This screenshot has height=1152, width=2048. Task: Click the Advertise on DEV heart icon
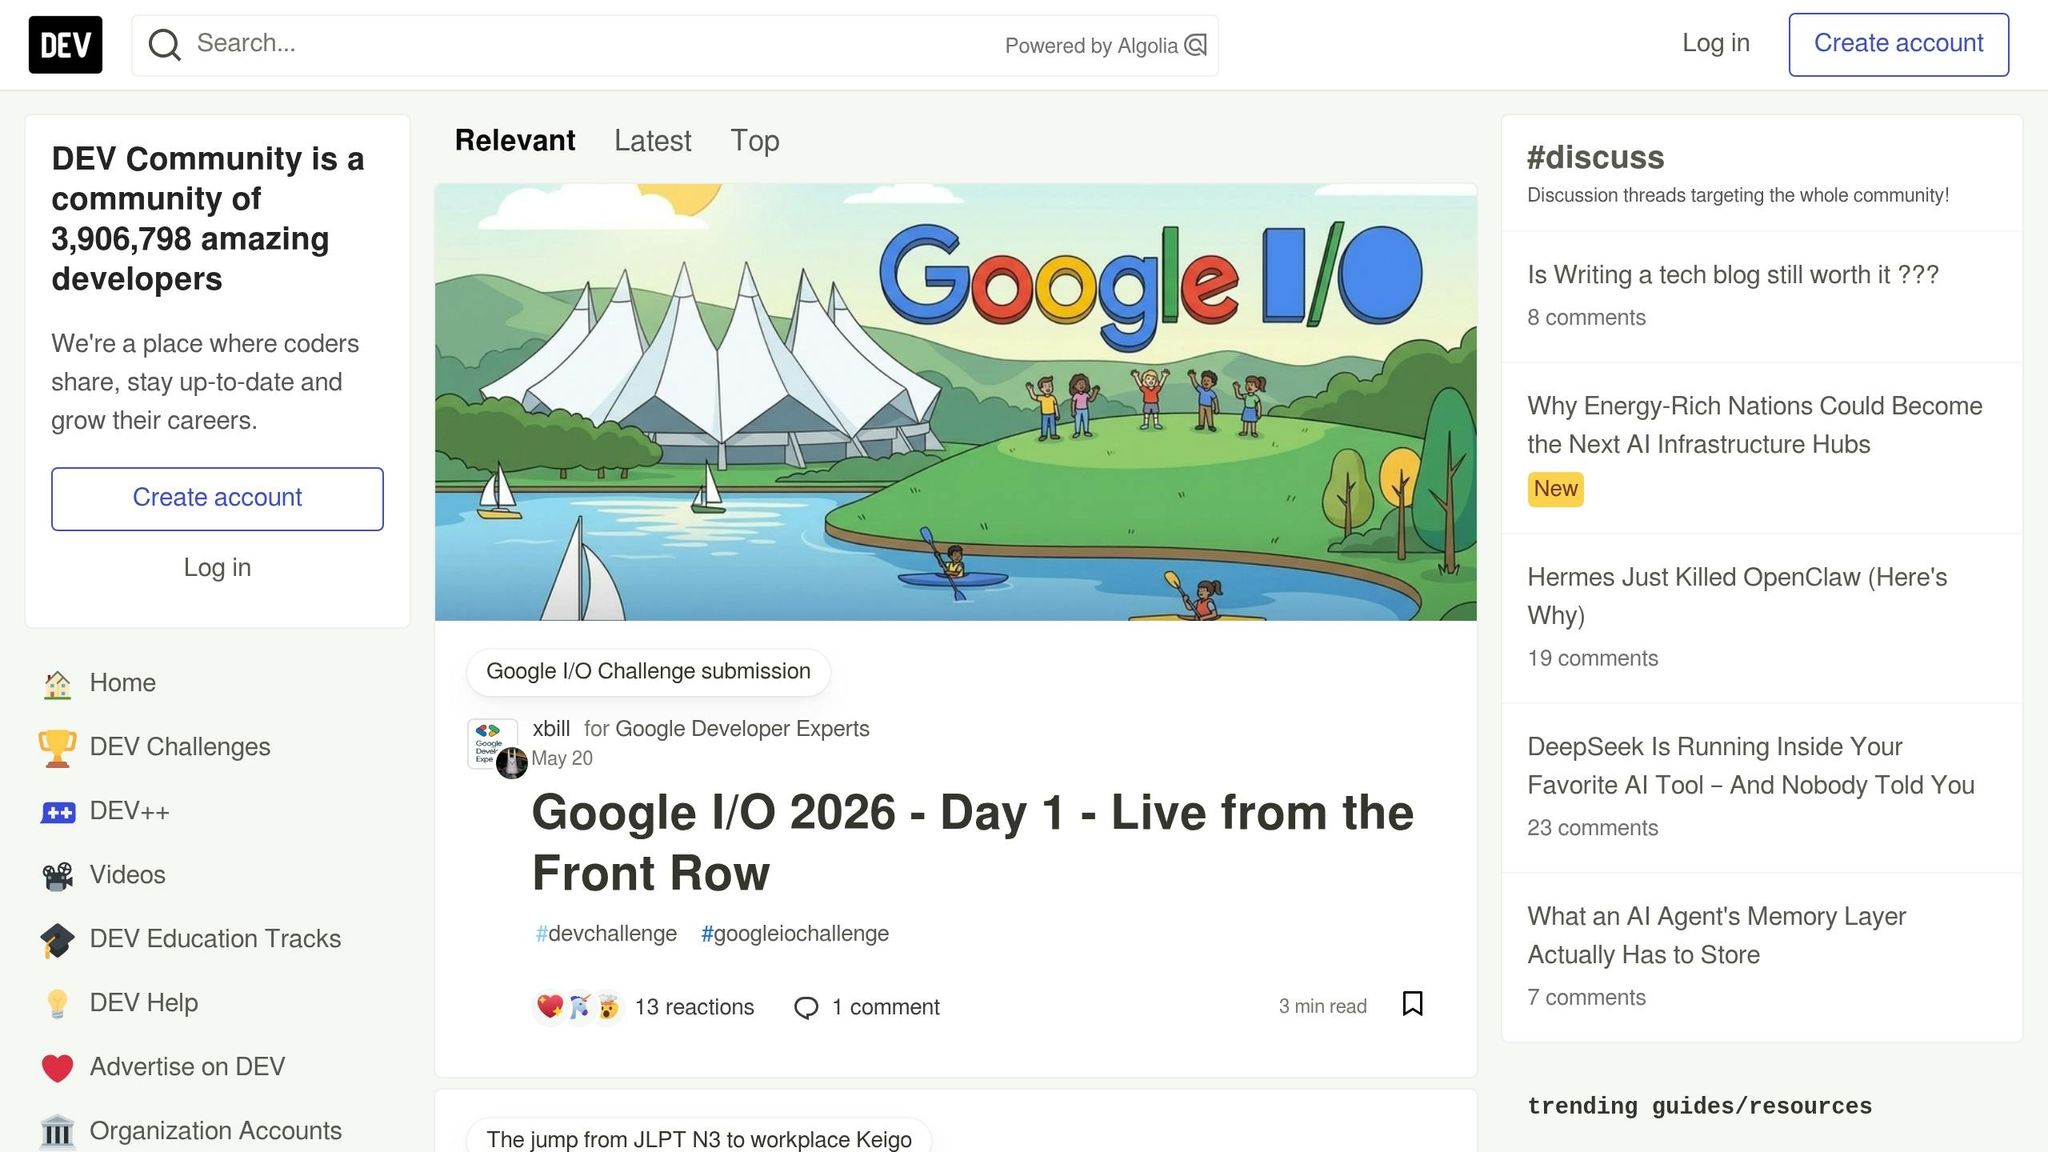tap(57, 1068)
